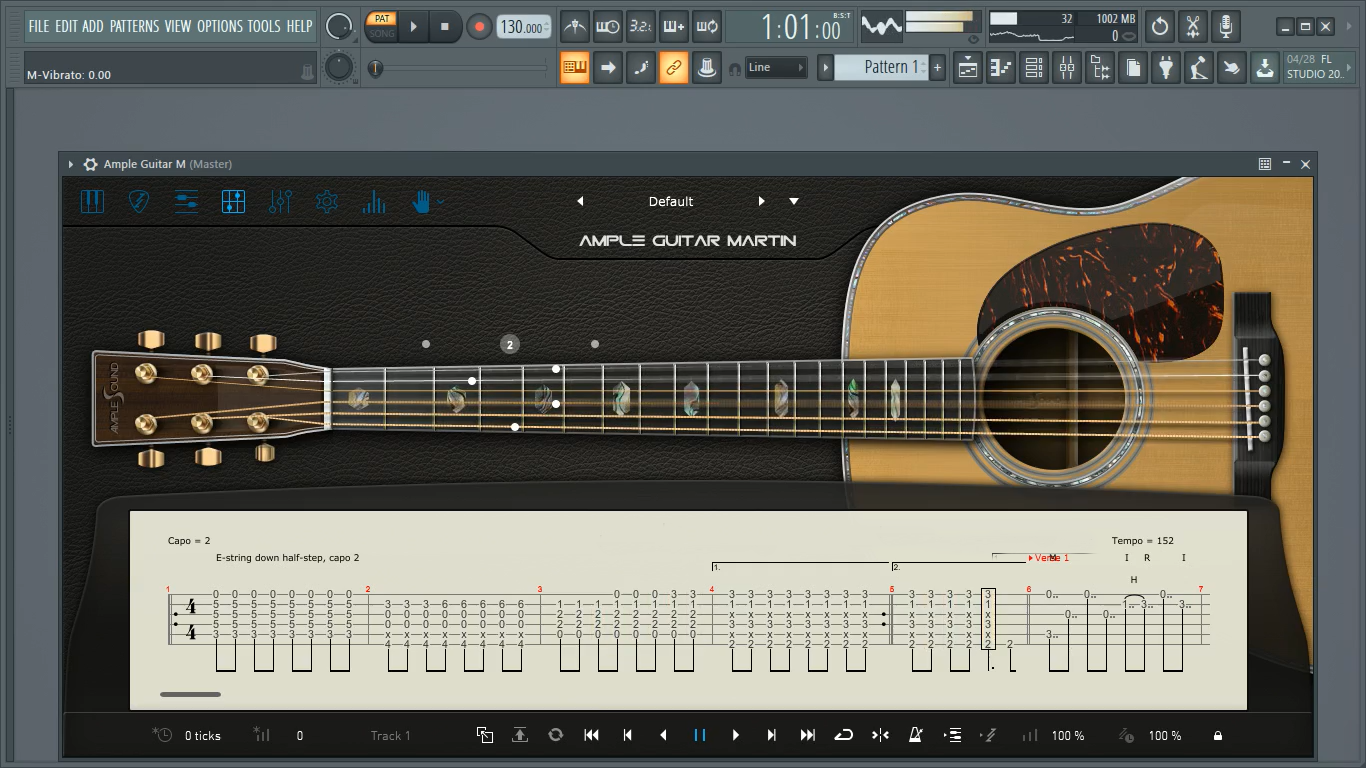Open the FL Studio channel rack

coord(1034,67)
